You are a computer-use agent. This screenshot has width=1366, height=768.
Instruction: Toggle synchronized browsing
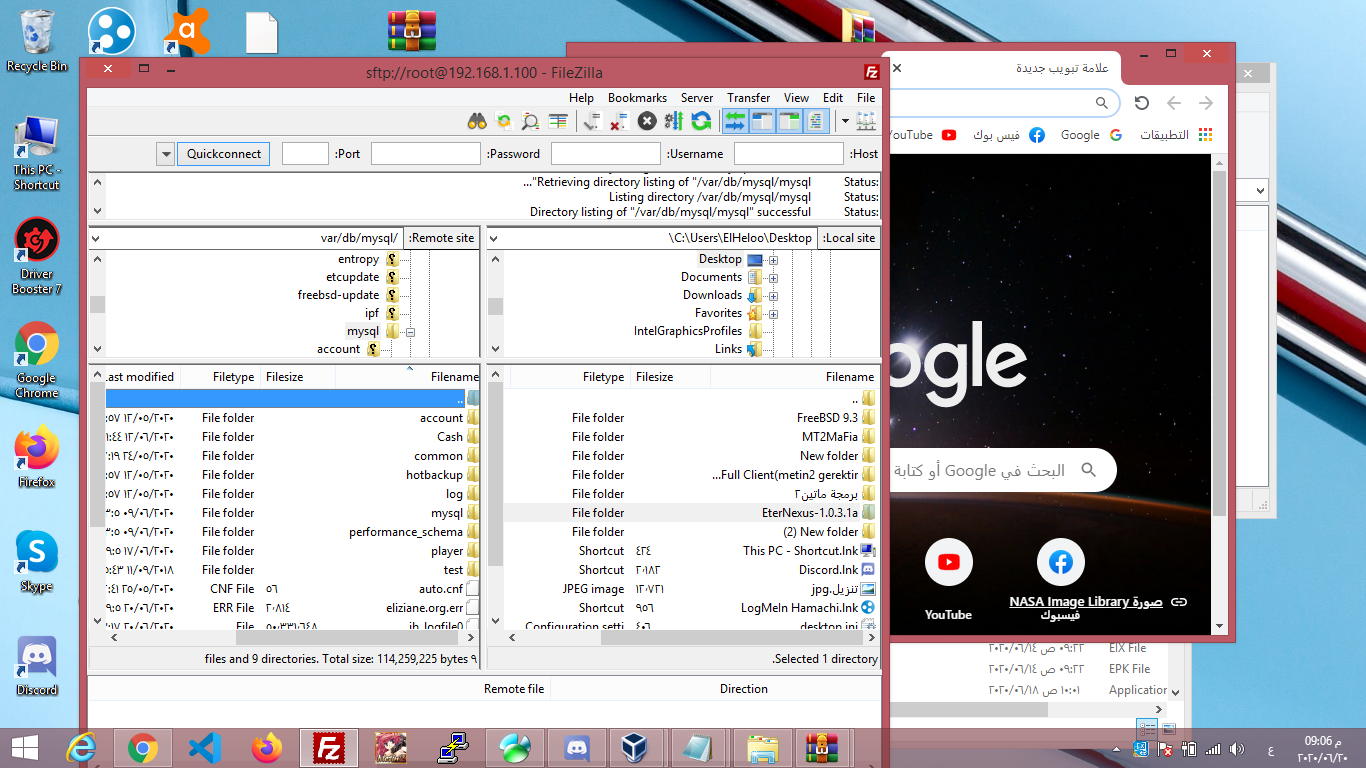pos(504,121)
